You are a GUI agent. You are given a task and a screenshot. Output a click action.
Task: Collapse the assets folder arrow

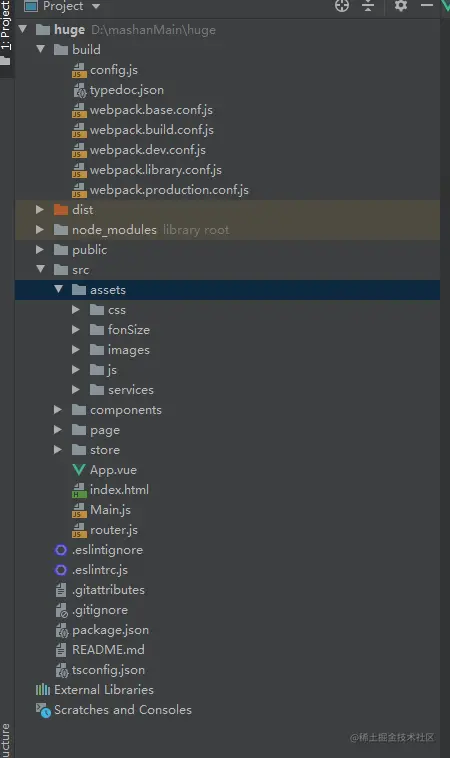(58, 289)
